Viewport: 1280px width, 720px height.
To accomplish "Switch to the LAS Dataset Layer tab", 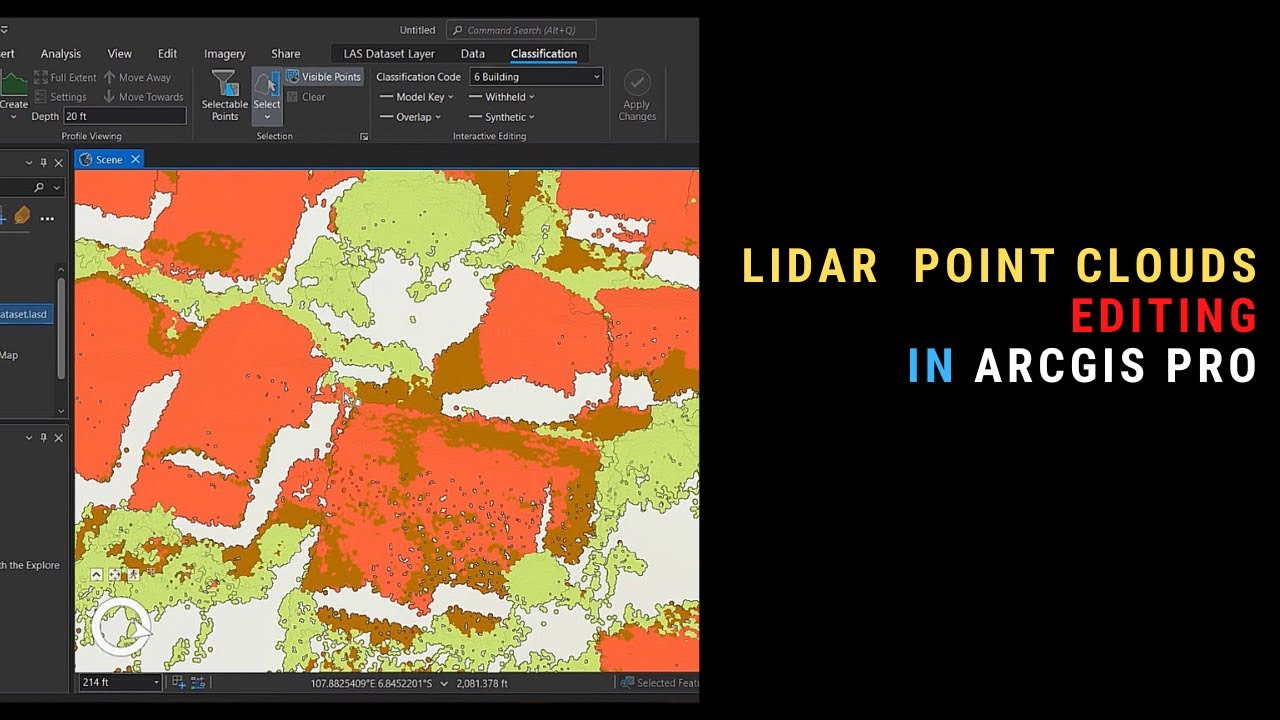I will pos(389,54).
